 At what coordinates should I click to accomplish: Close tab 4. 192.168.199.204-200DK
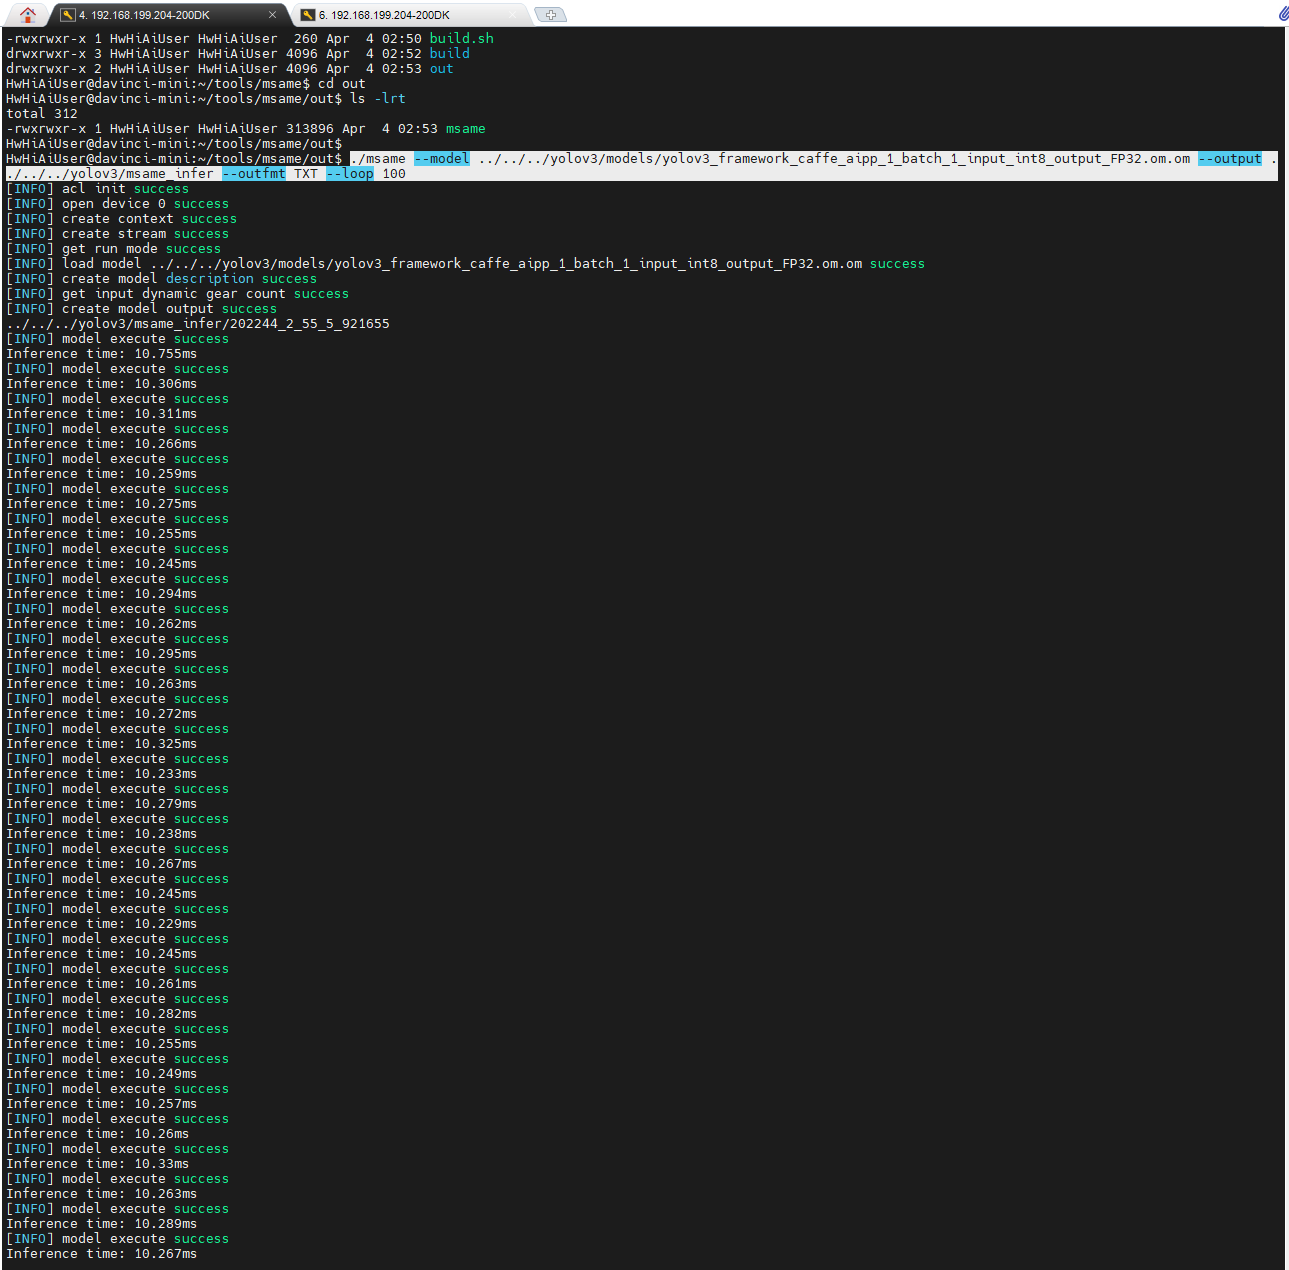point(272,15)
